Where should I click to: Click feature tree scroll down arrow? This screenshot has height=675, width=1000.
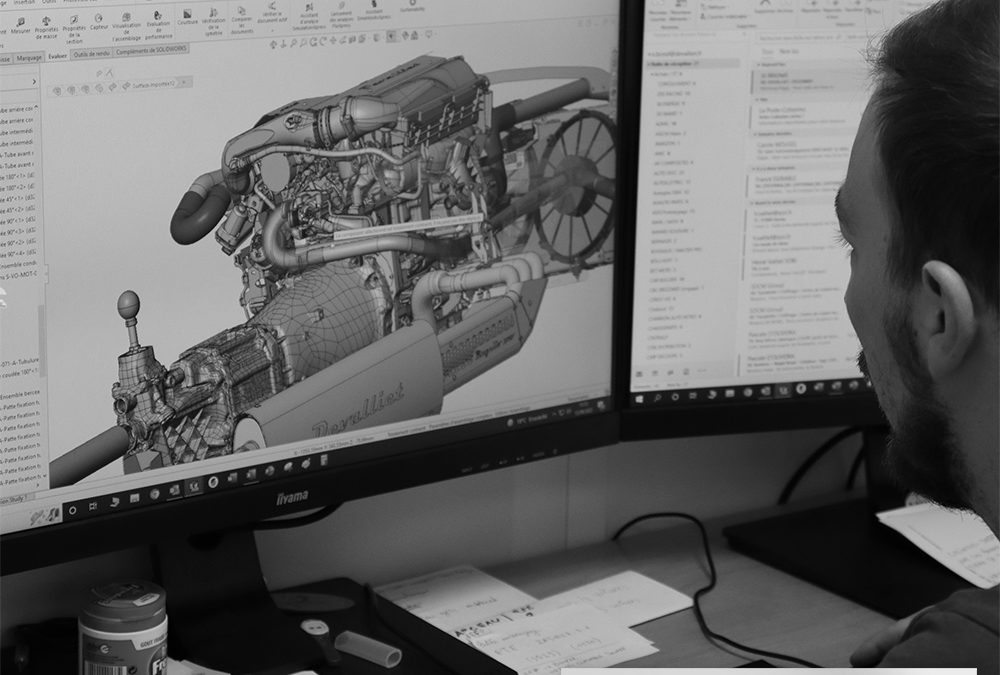44,477
